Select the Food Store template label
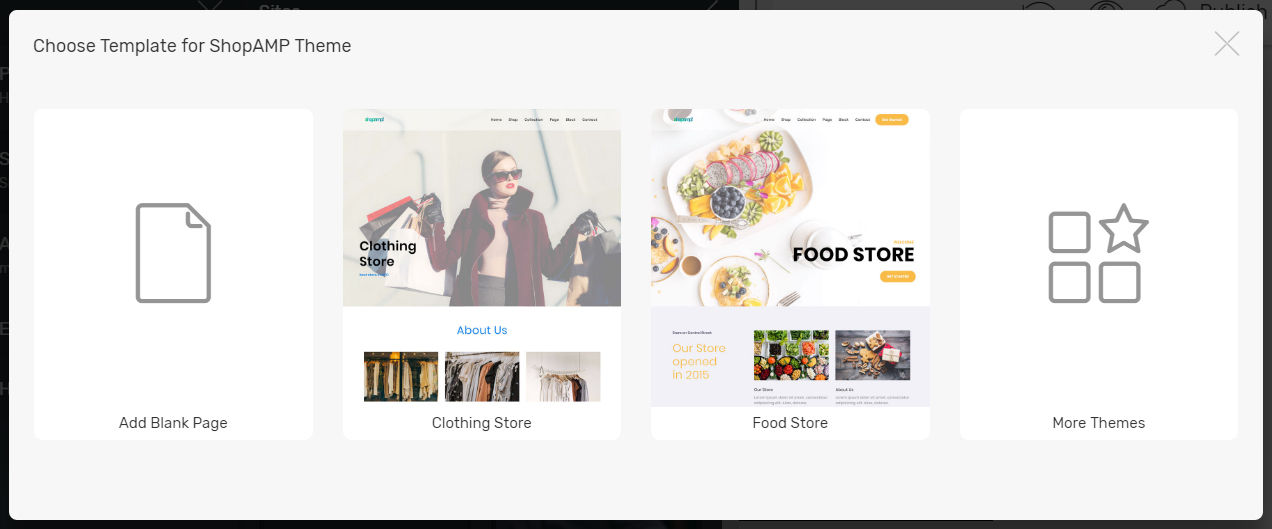1272x529 pixels. 790,423
